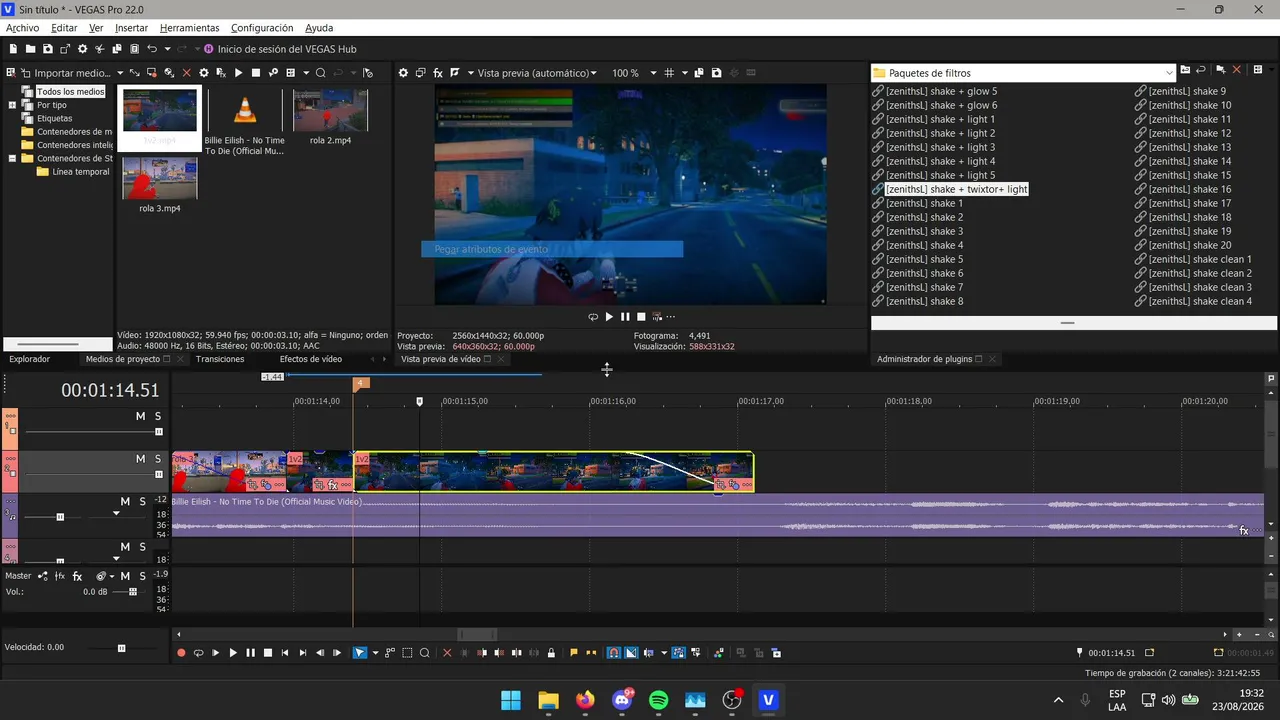The height and width of the screenshot is (720, 1280).
Task: Toggle snapping with the magnet icon
Action: coord(614,653)
